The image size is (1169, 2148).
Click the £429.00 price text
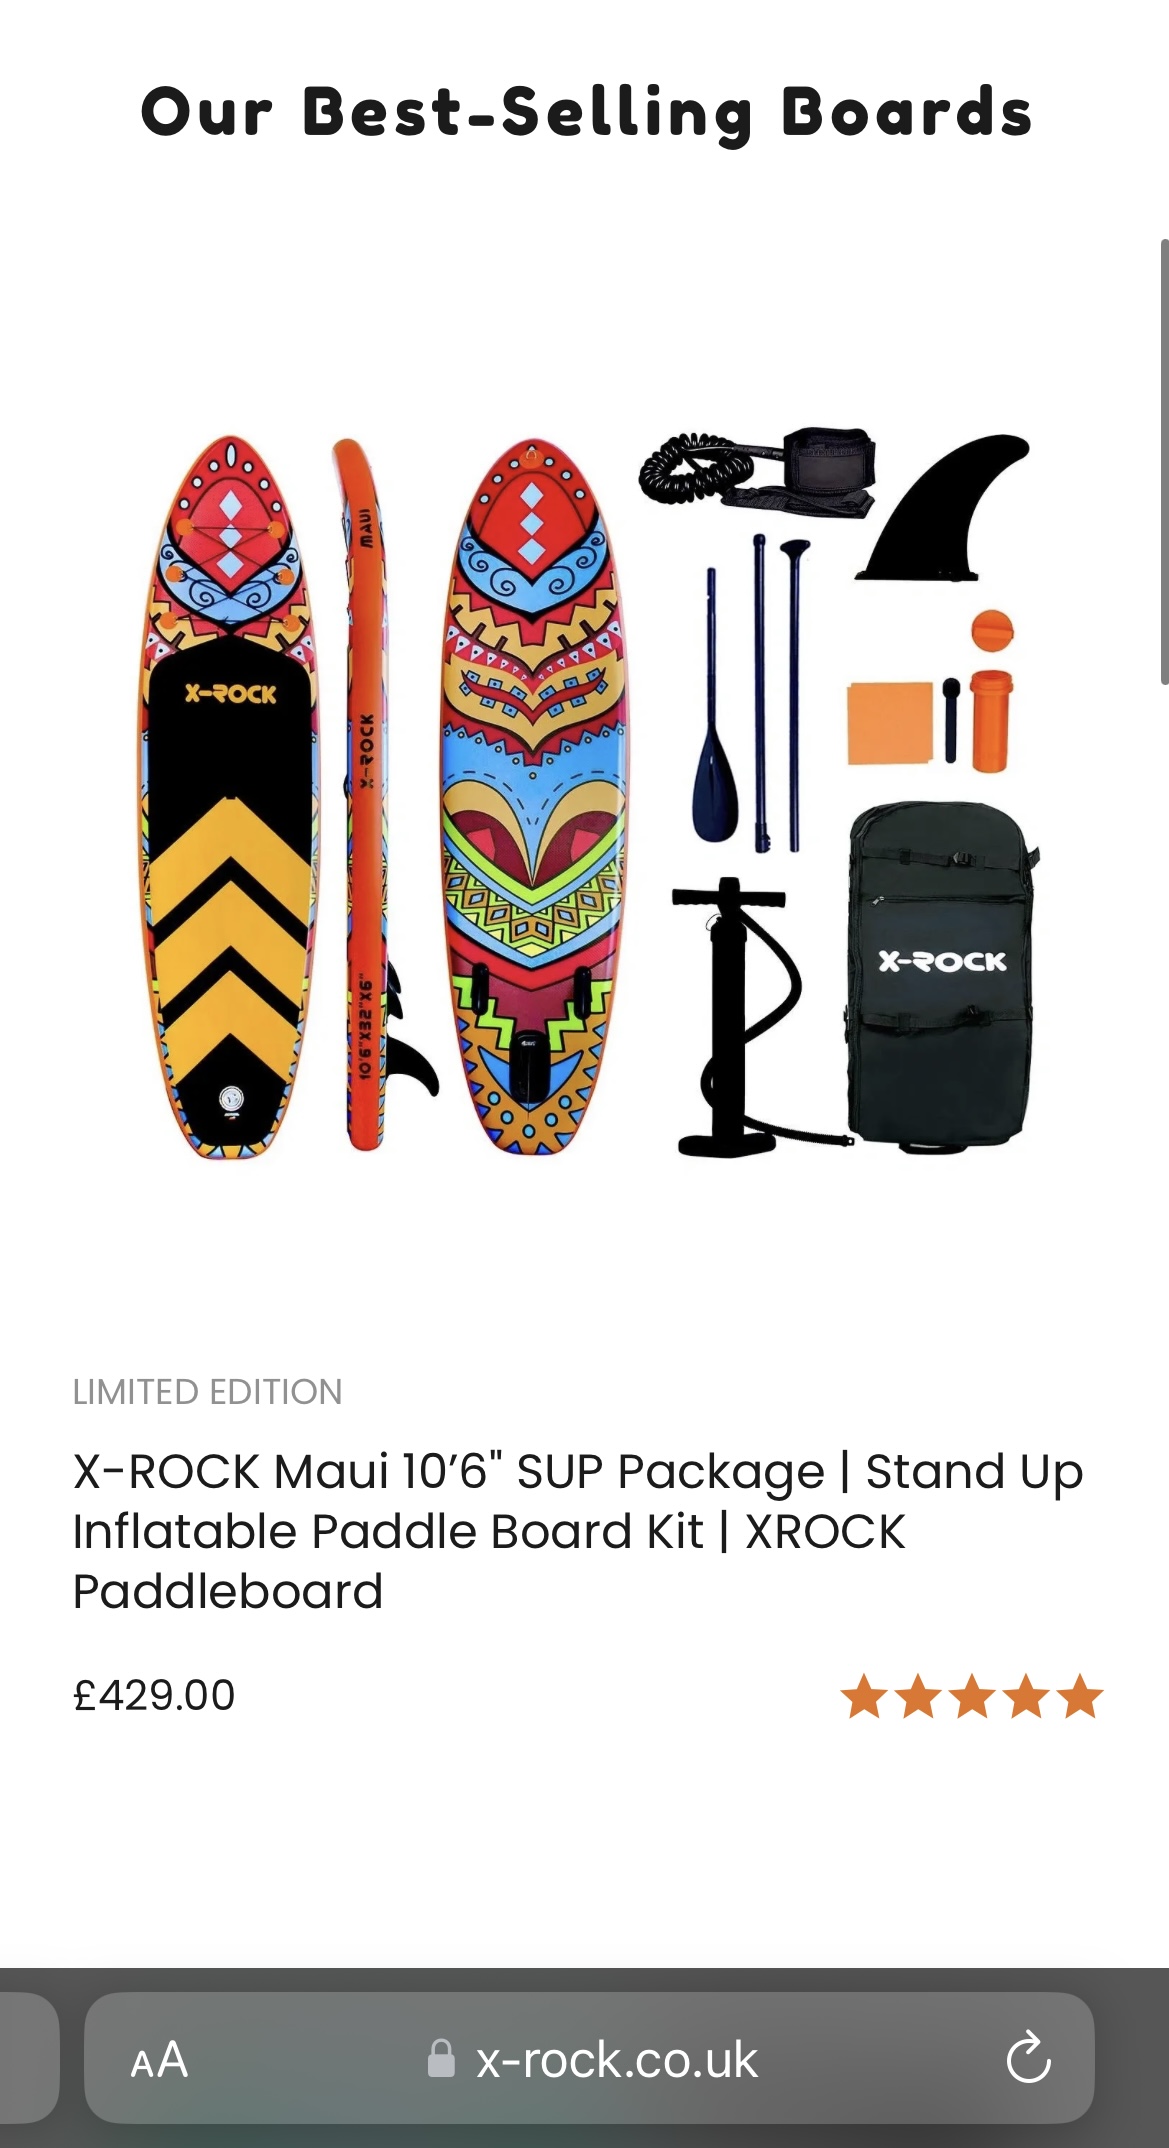154,1695
